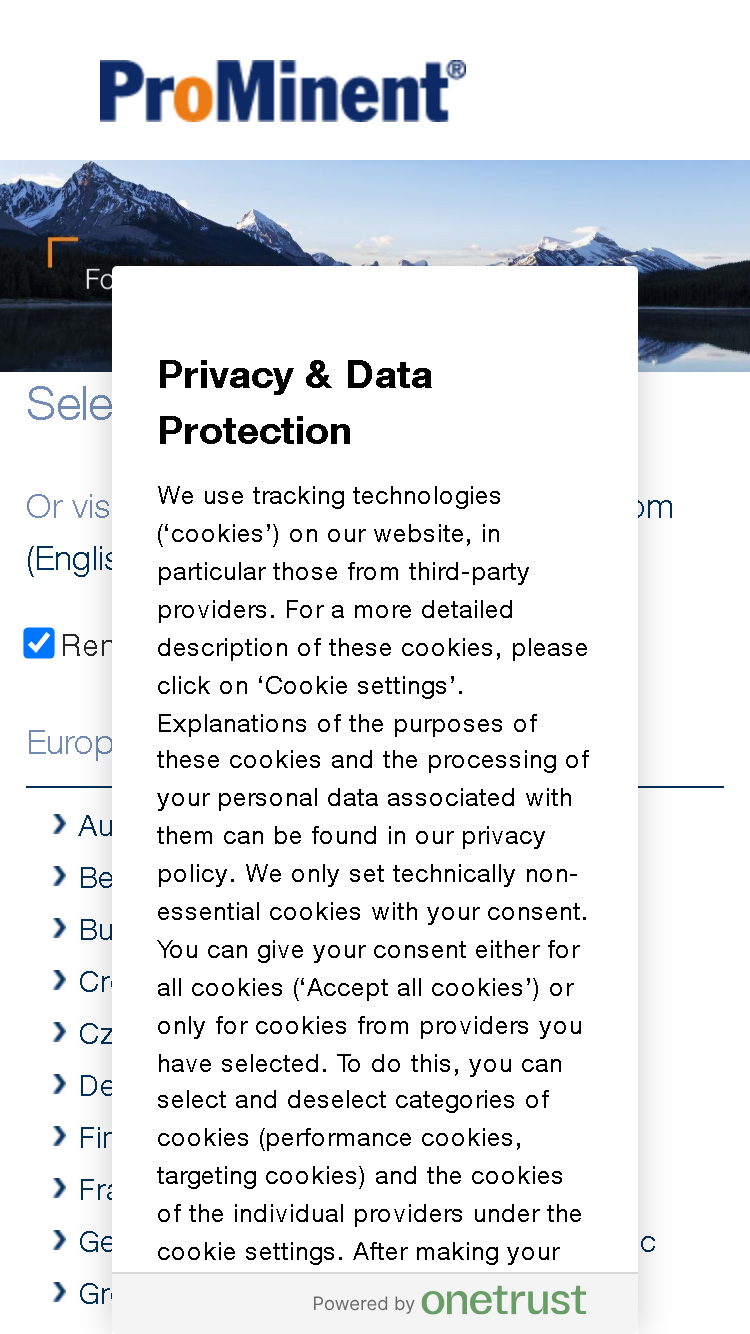Select the 'Europ' region heading
The height and width of the screenshot is (1334, 750).
point(69,743)
